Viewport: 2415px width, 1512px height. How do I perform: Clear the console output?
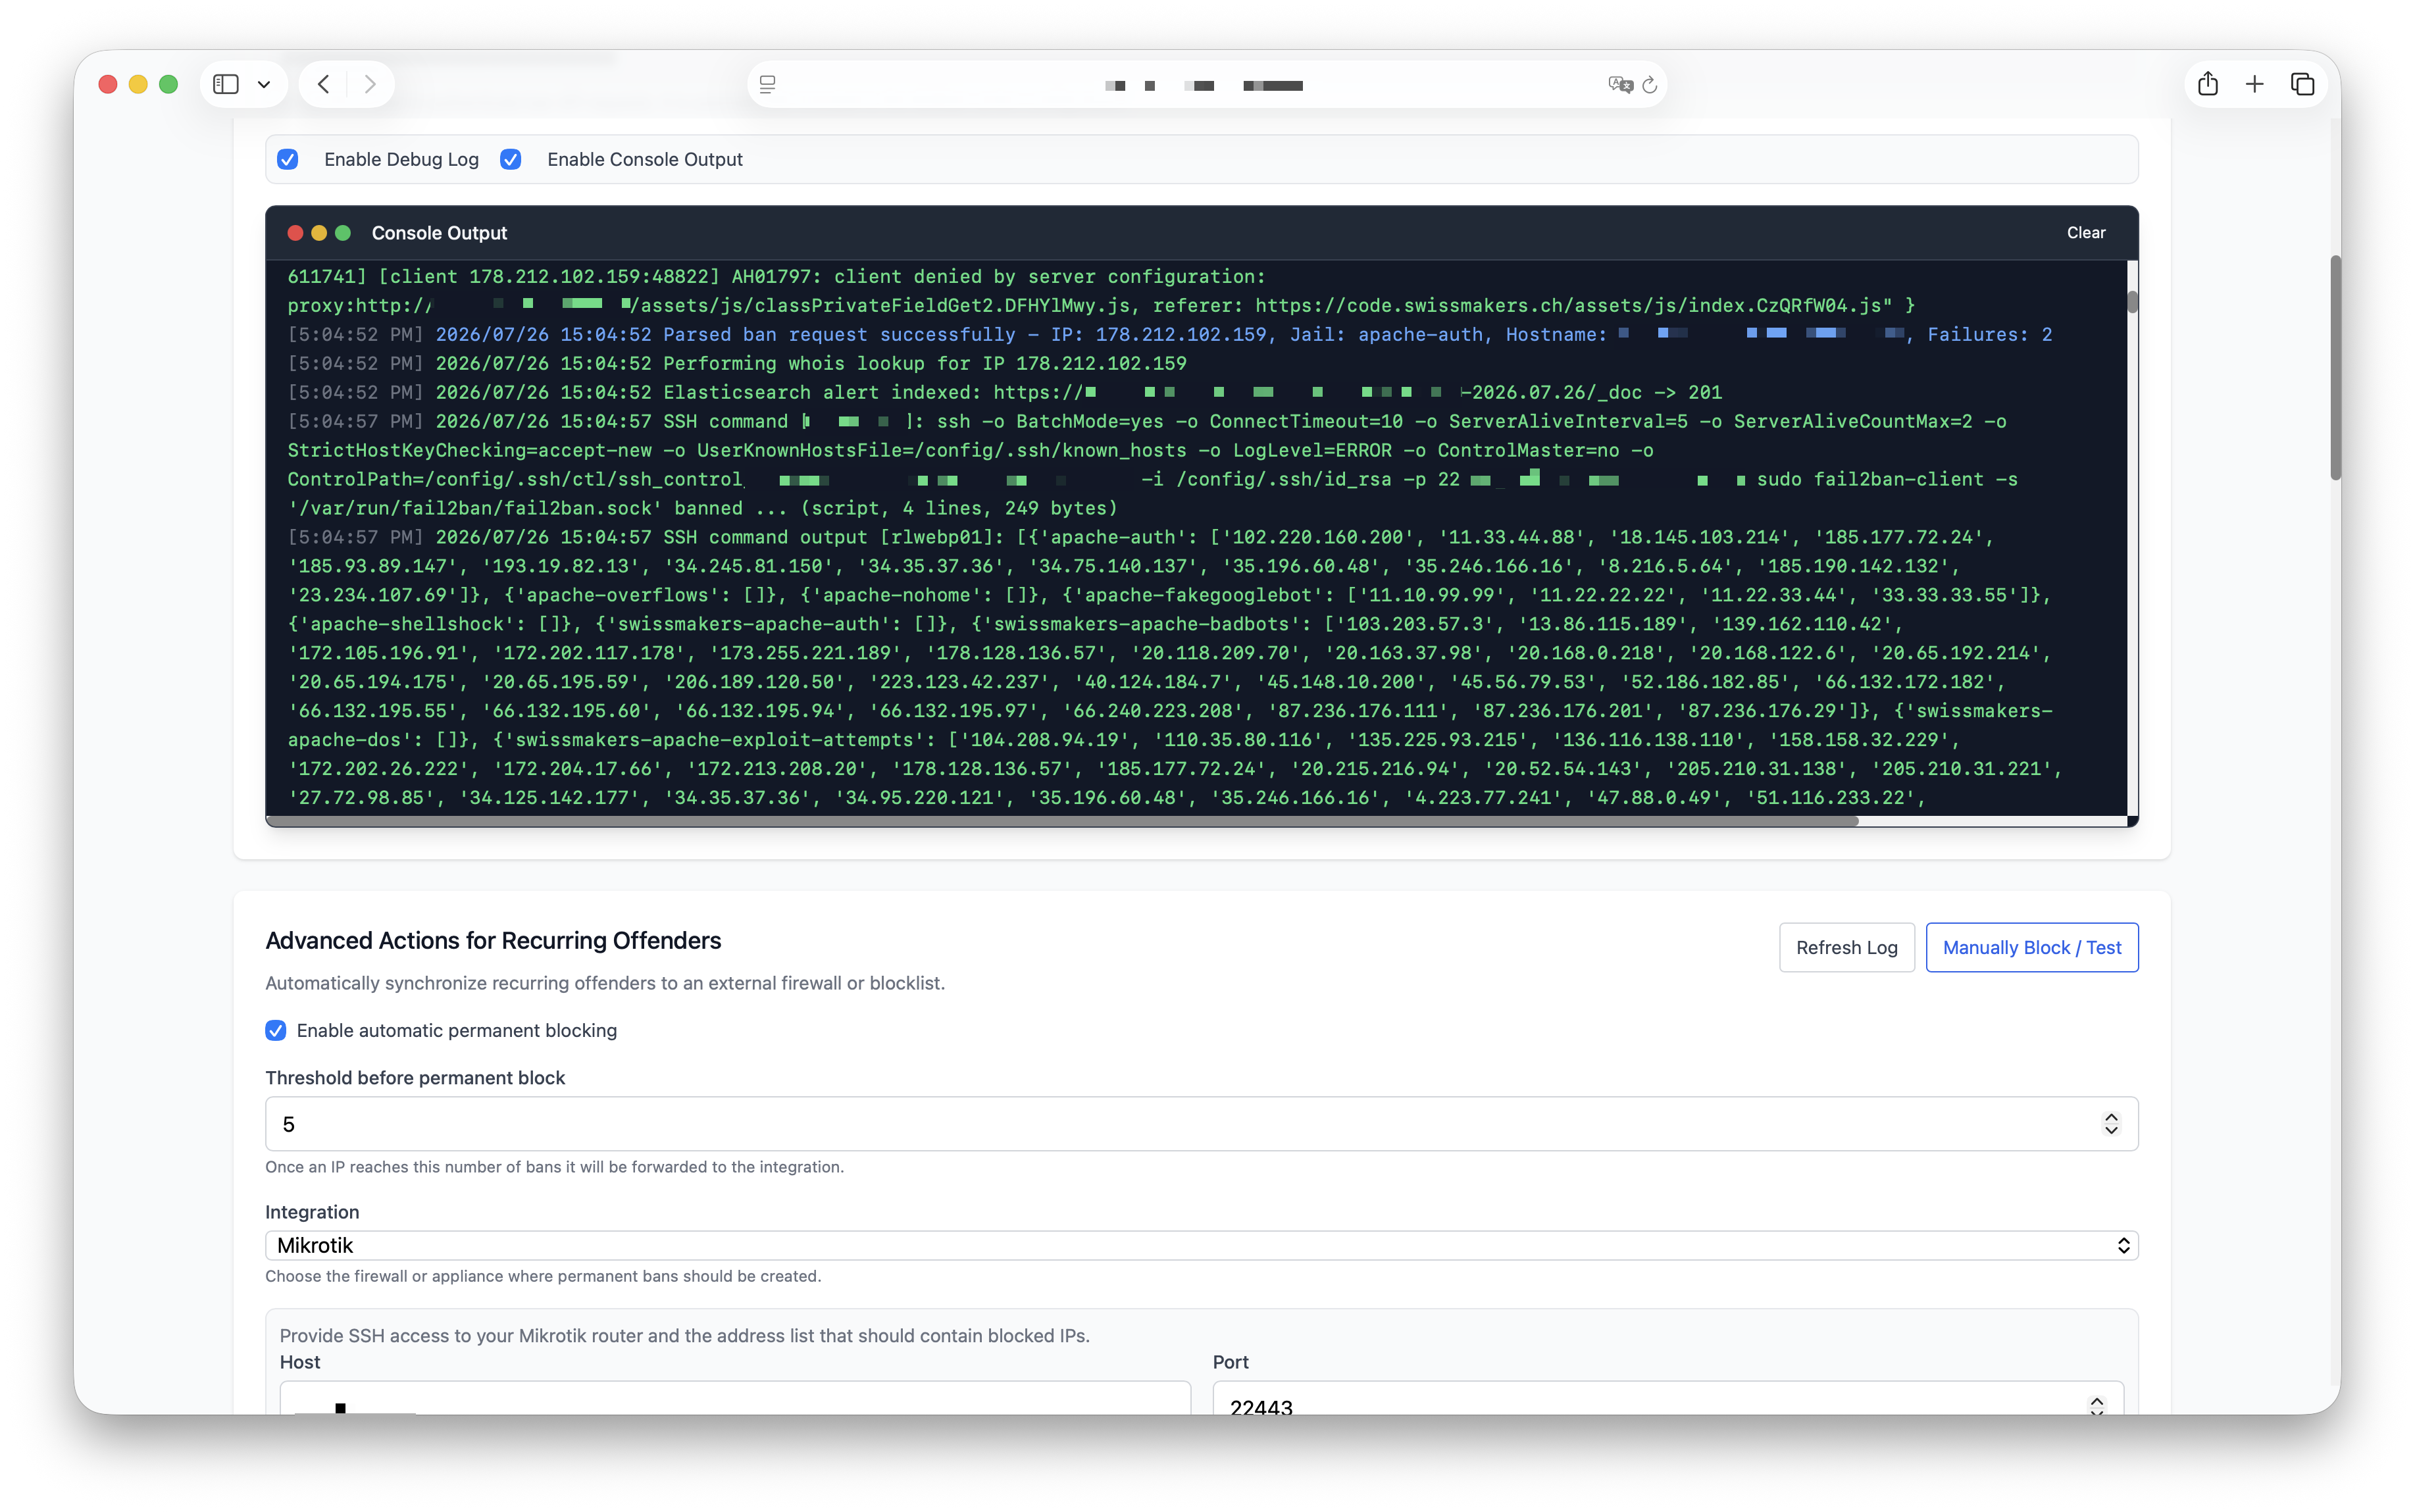(x=2085, y=232)
